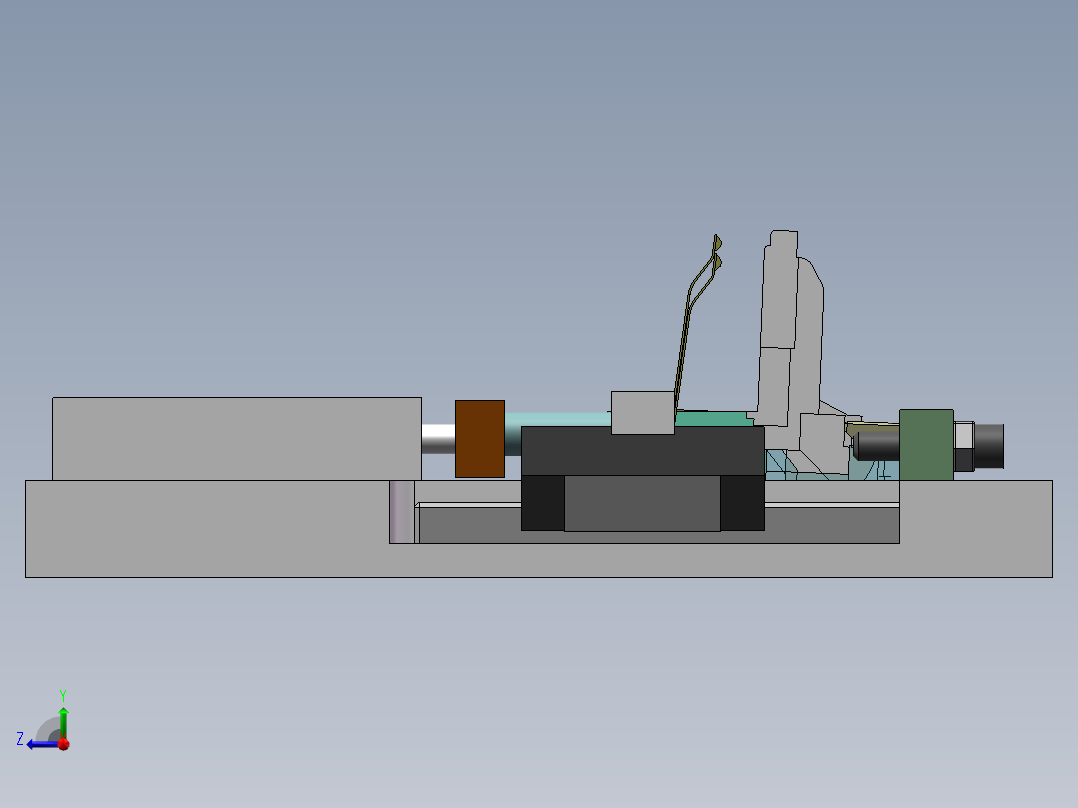The height and width of the screenshot is (808, 1078).
Task: Pick the black cylinder at far right end
Action: click(x=989, y=446)
